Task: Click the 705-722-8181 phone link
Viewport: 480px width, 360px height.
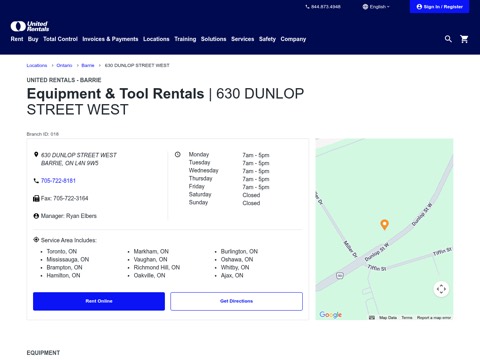Action: (58, 181)
